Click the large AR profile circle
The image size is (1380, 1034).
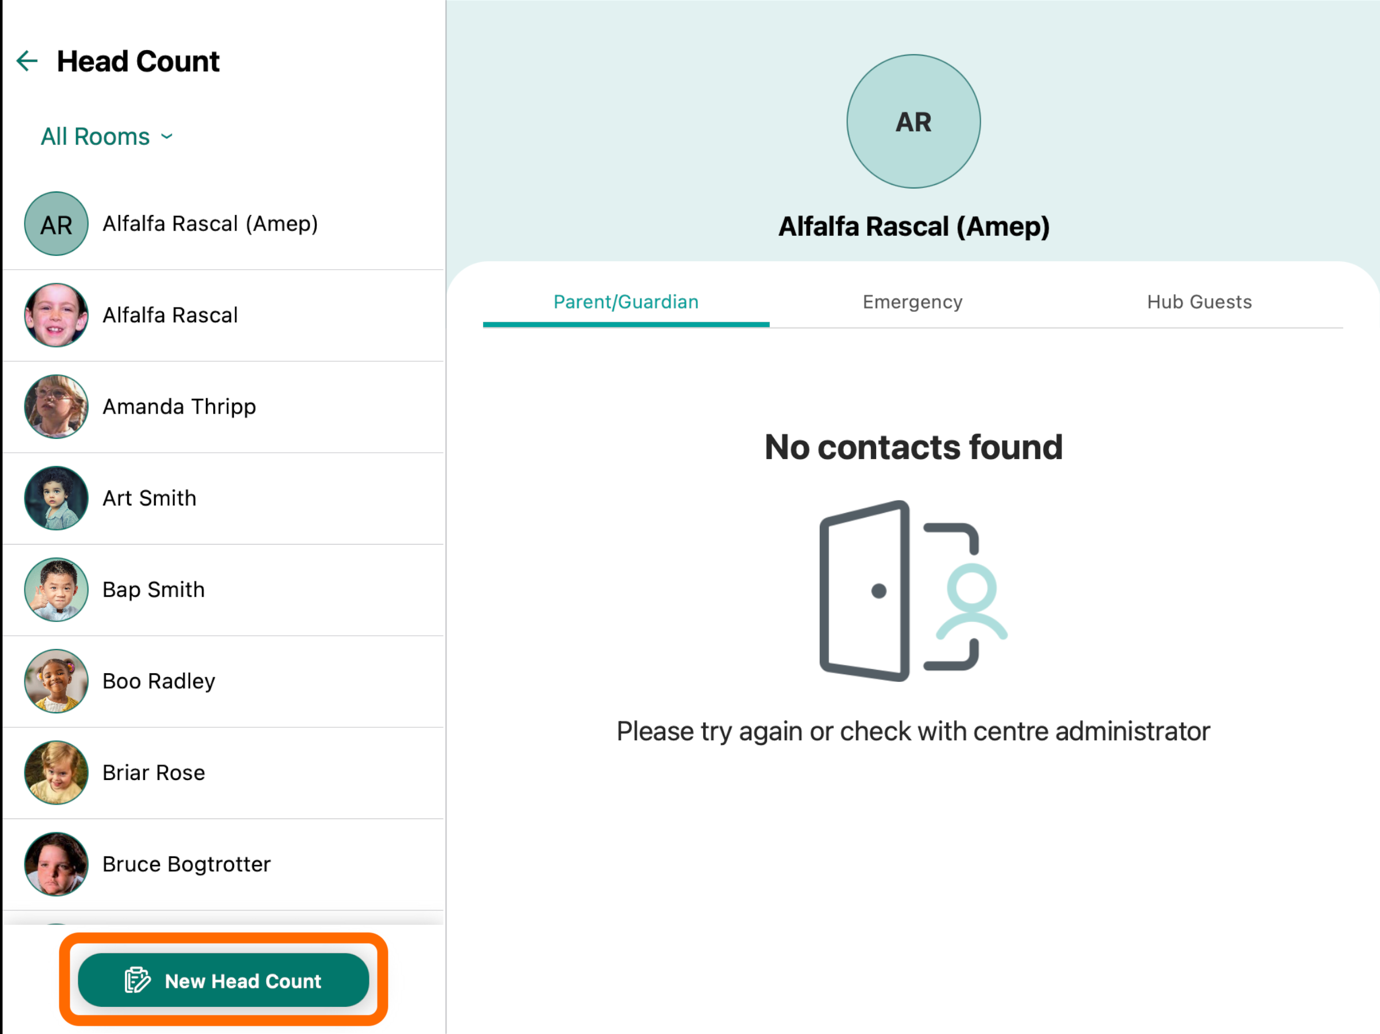coord(913,121)
